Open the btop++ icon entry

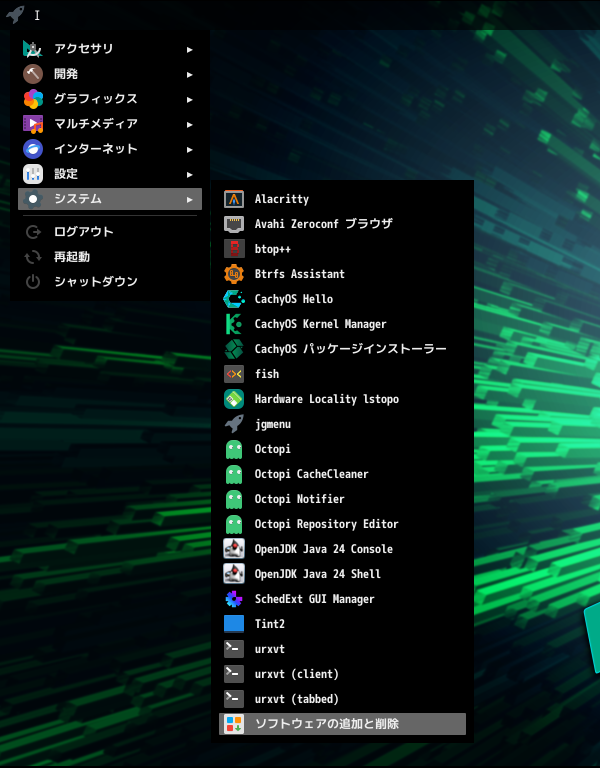point(234,249)
